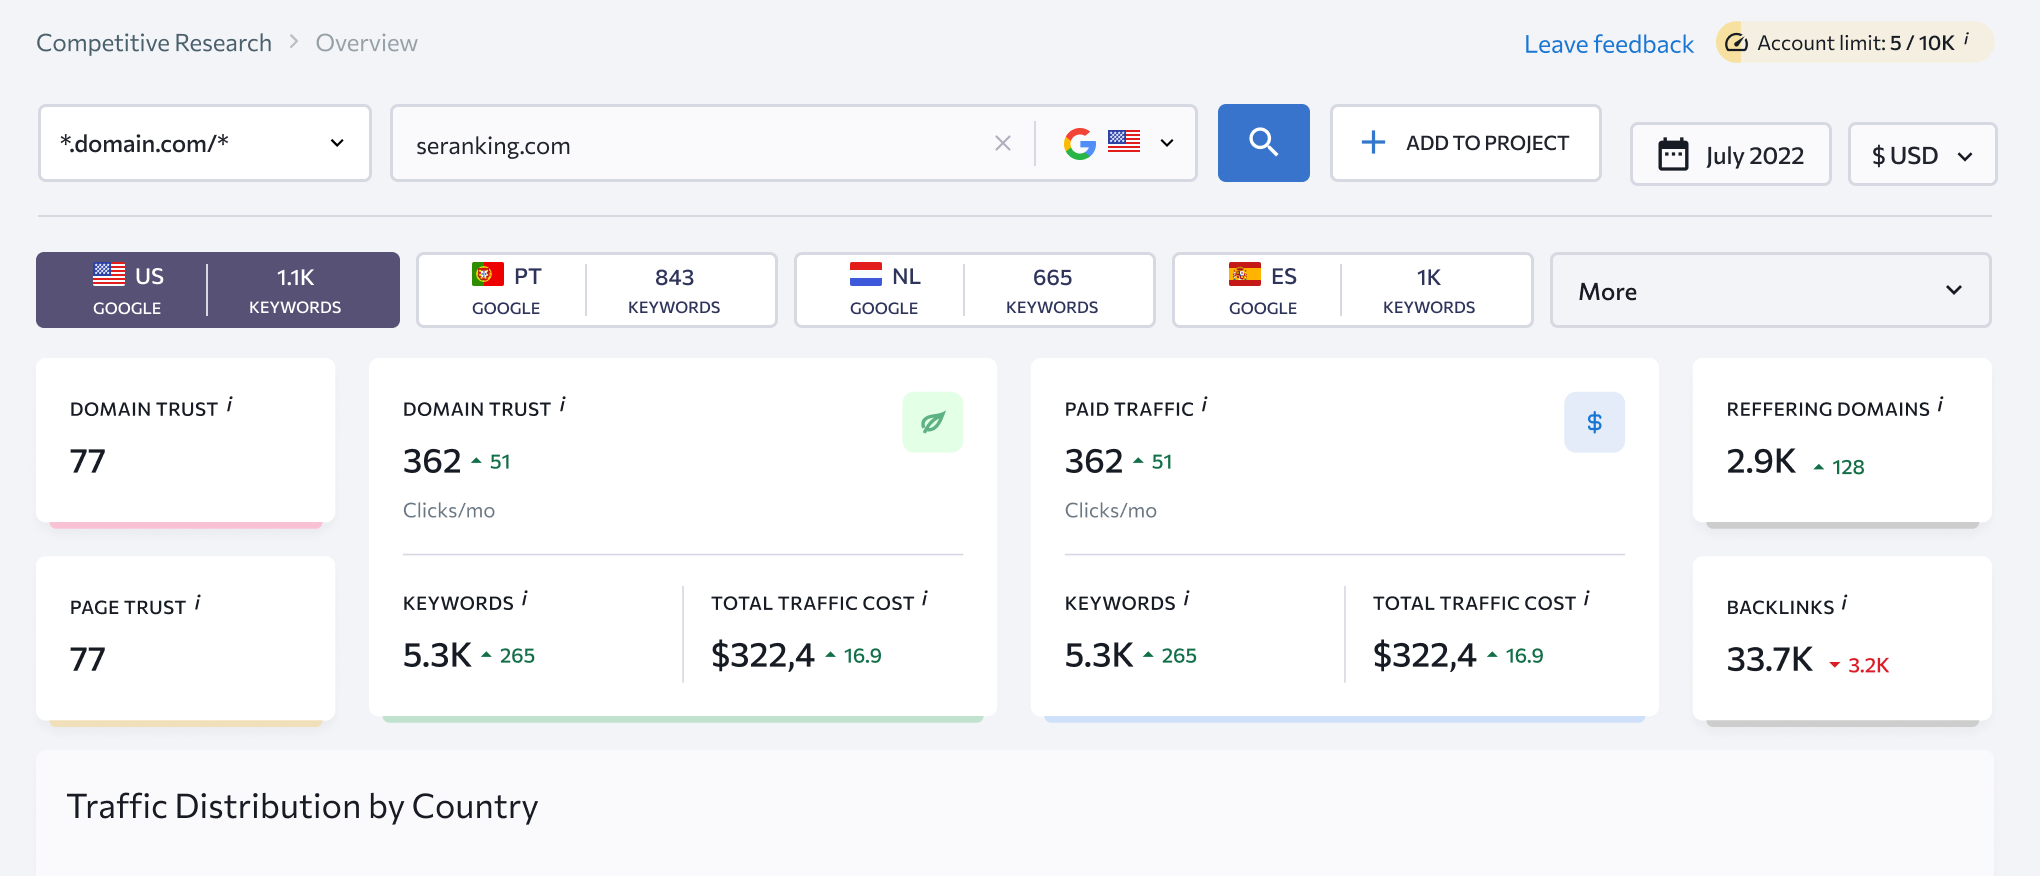Click the account limit gauge icon

[x=1737, y=43]
